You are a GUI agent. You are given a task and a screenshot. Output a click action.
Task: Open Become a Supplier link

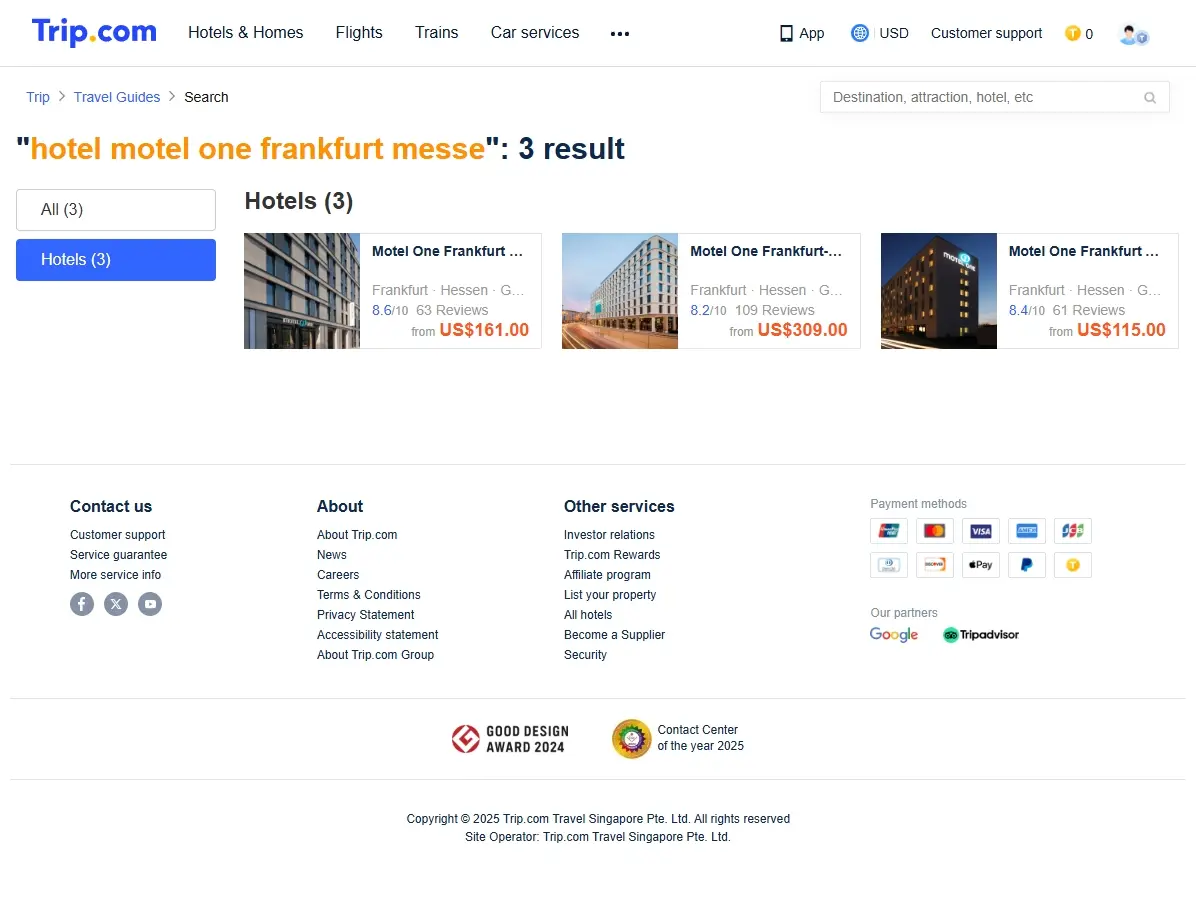coord(614,635)
